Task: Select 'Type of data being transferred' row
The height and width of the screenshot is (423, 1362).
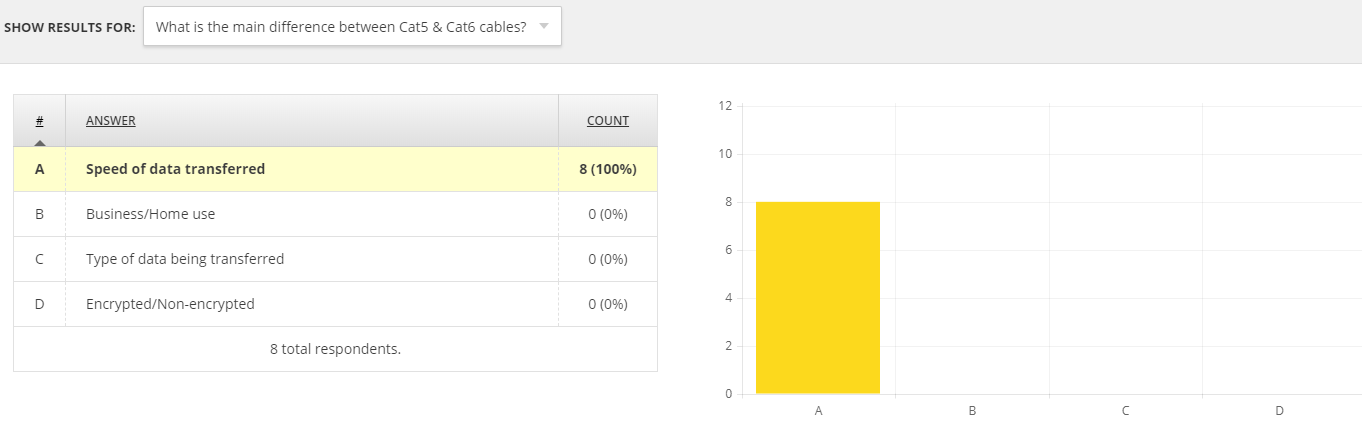Action: [335, 259]
